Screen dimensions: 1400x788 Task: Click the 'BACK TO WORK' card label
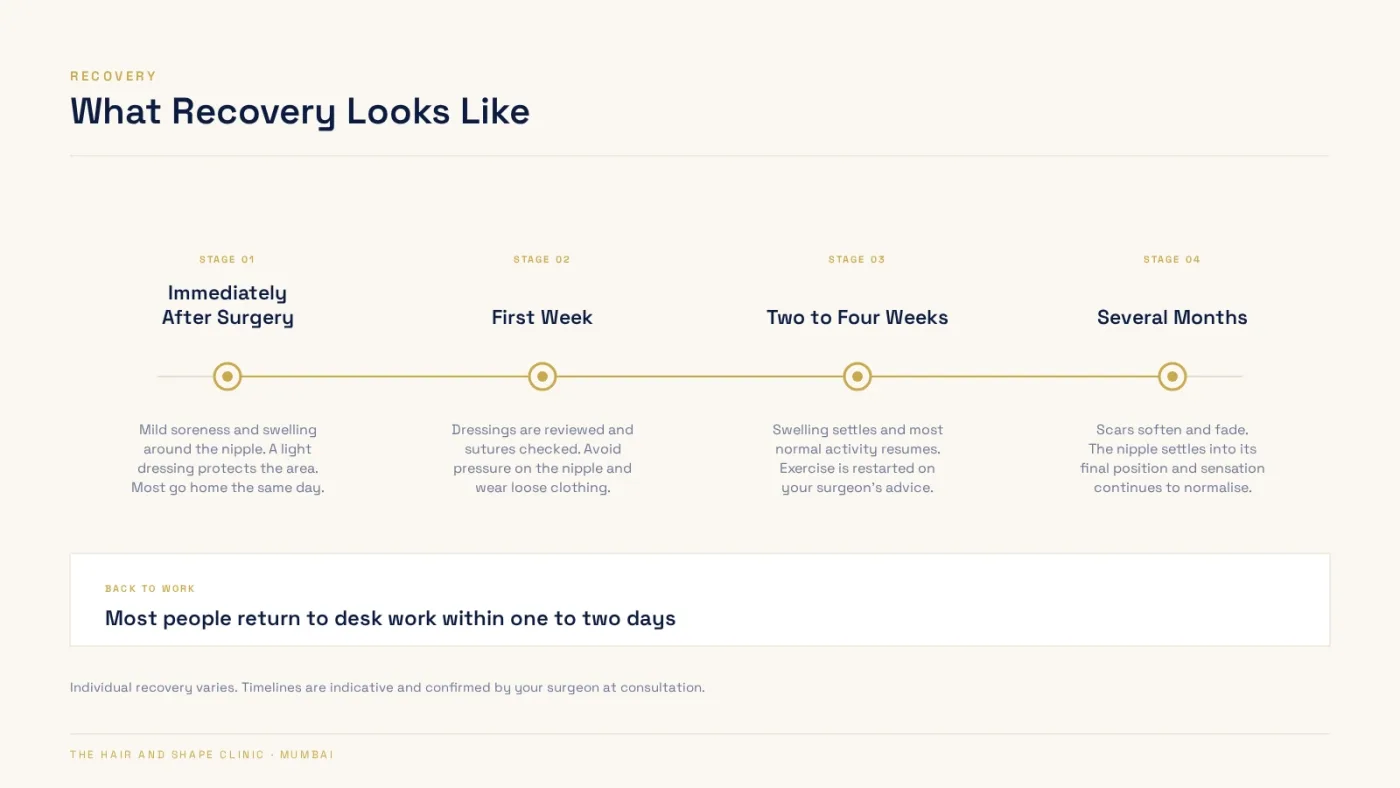coord(150,589)
